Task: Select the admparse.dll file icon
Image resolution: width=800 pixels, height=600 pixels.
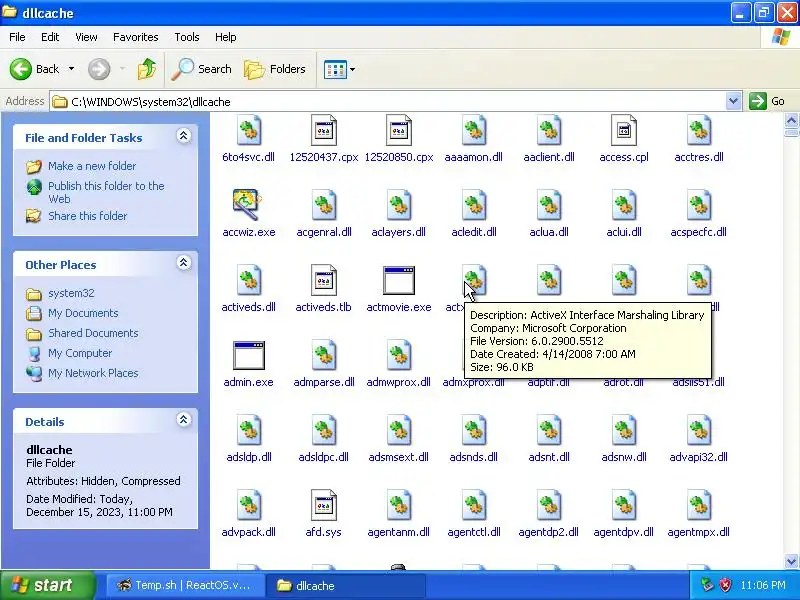Action: click(323, 356)
